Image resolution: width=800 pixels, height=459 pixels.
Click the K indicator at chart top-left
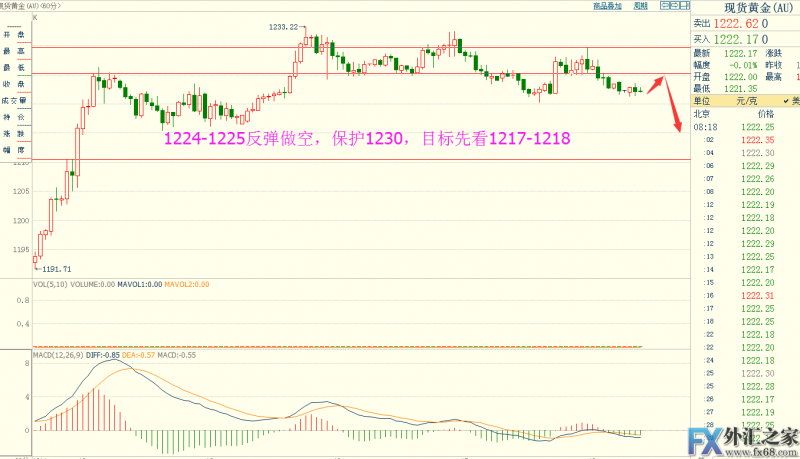pyautogui.click(x=35, y=18)
